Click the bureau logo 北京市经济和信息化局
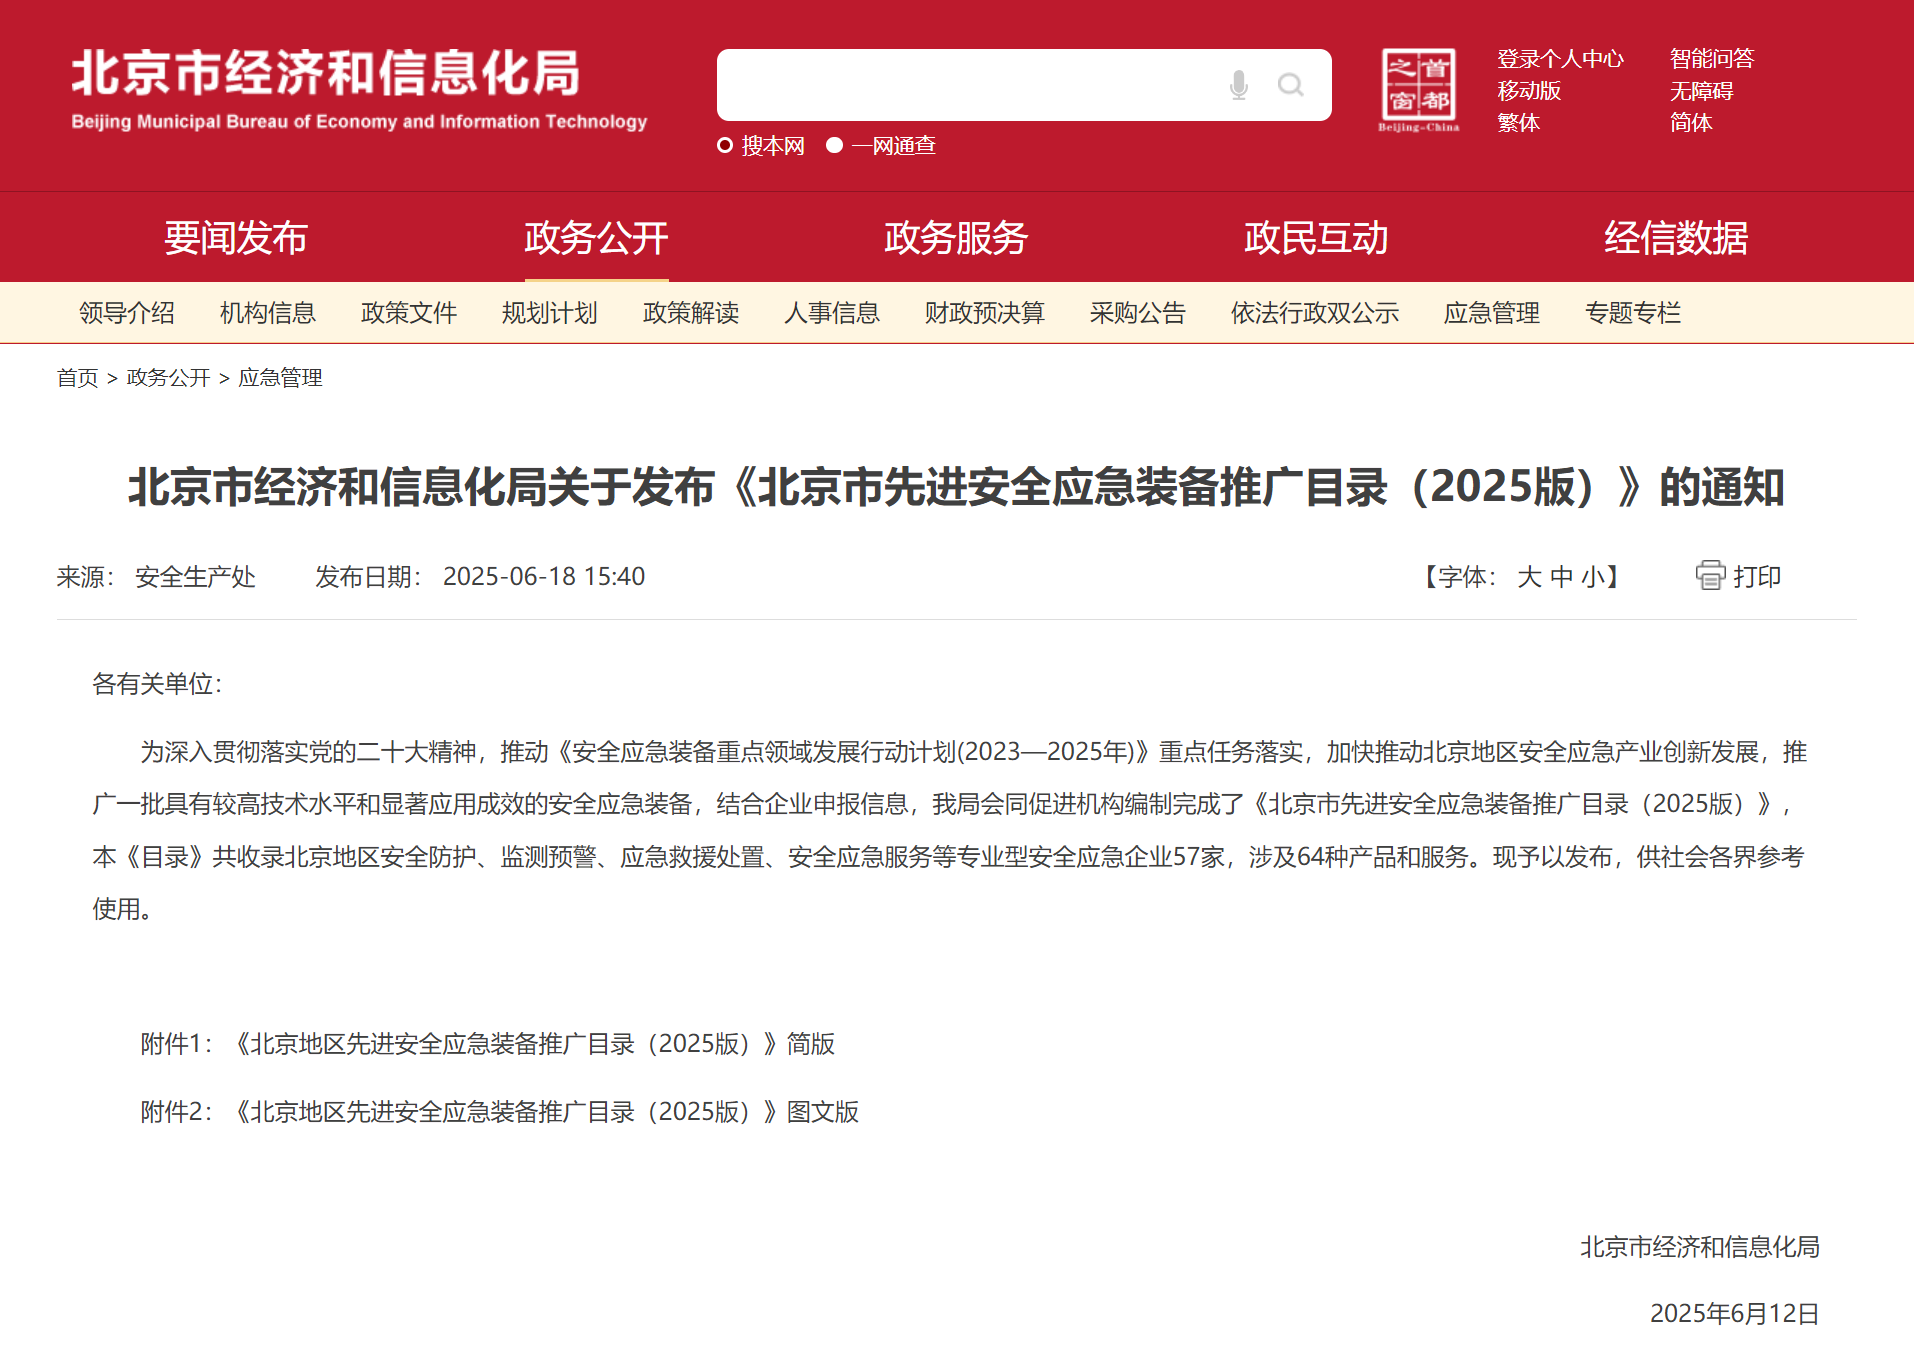This screenshot has width=1914, height=1356. [359, 90]
